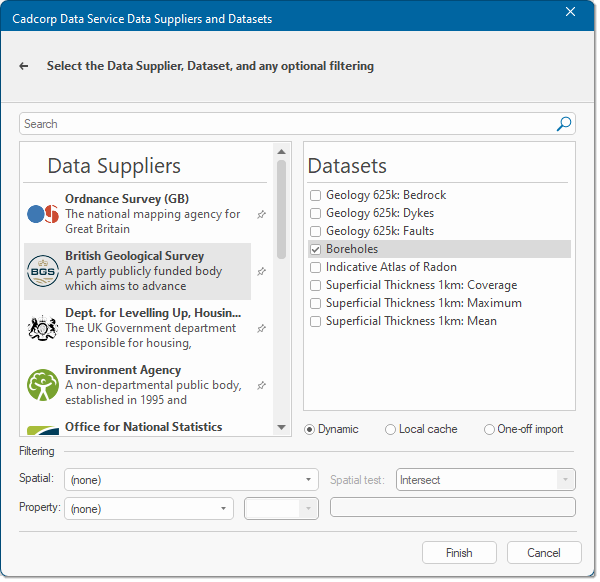The height and width of the screenshot is (582, 600).
Task: Click the Office for National Statistics logo
Action: point(43,430)
